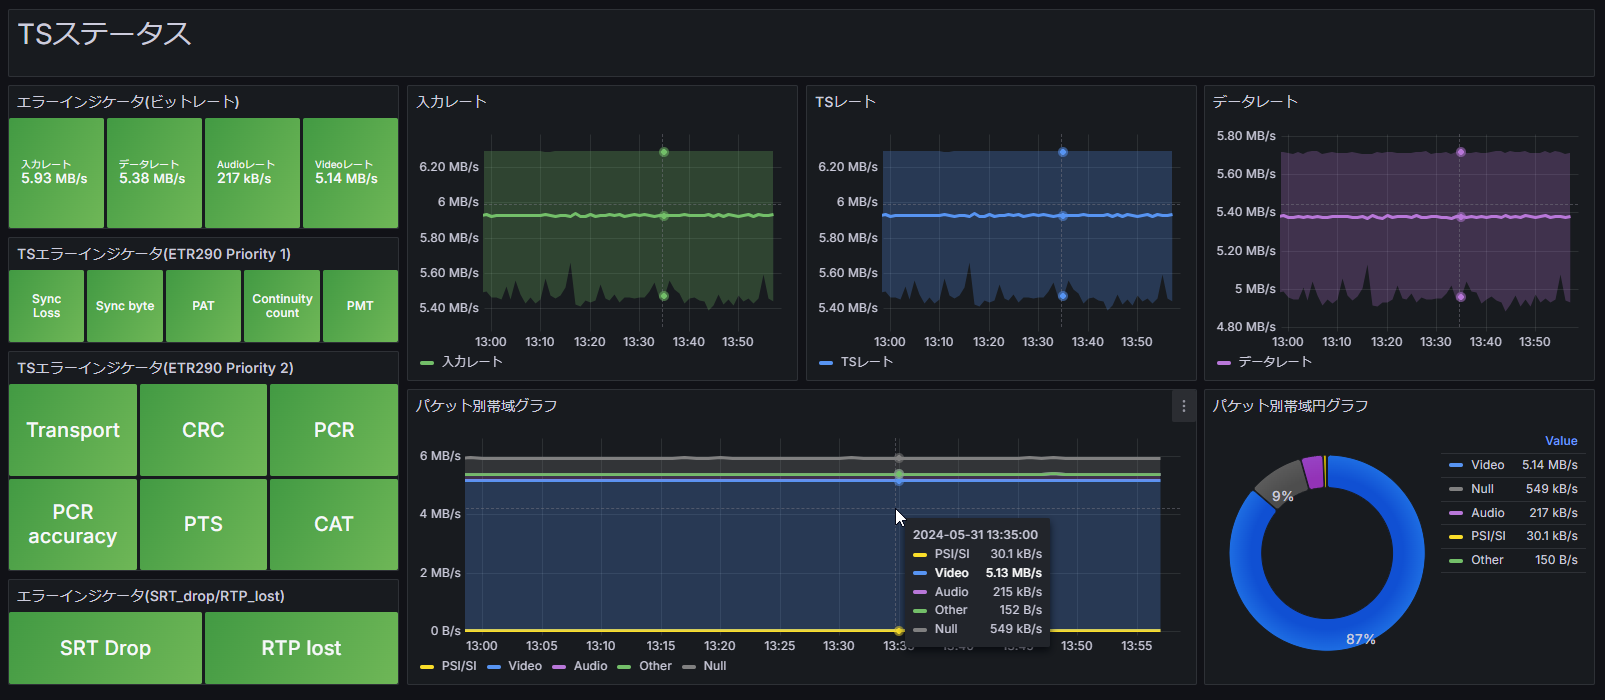
Task: Toggle PSI/SI series in bandwidth graph legend
Action: pyautogui.click(x=458, y=666)
